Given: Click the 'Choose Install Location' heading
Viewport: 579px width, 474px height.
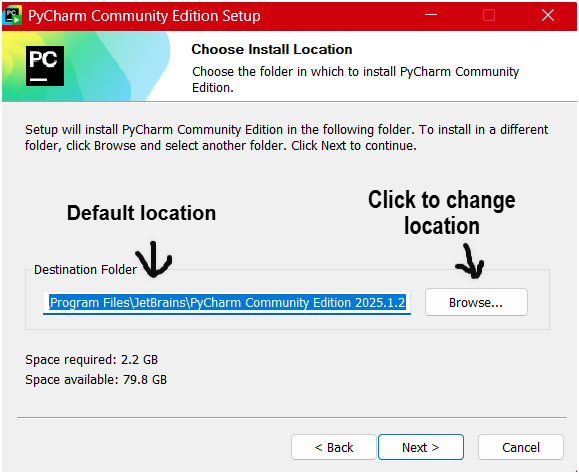Looking at the screenshot, I should 272,49.
